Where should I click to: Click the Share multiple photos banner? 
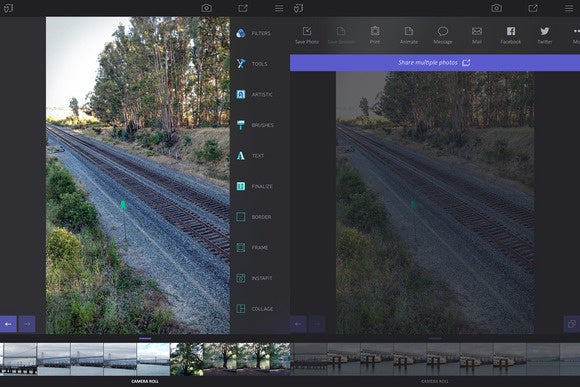click(435, 63)
